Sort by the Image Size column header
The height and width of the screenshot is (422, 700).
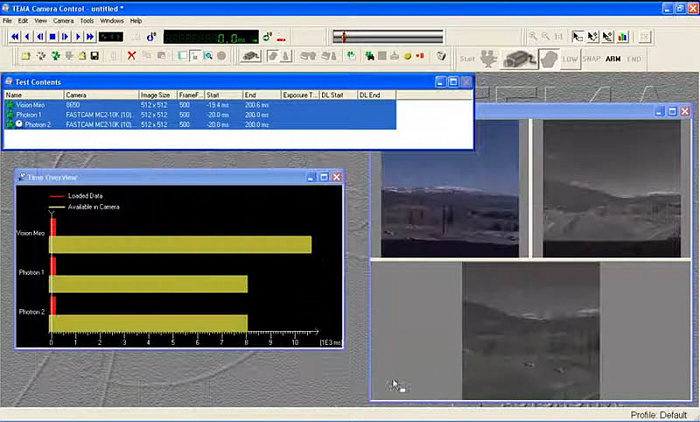[158, 95]
